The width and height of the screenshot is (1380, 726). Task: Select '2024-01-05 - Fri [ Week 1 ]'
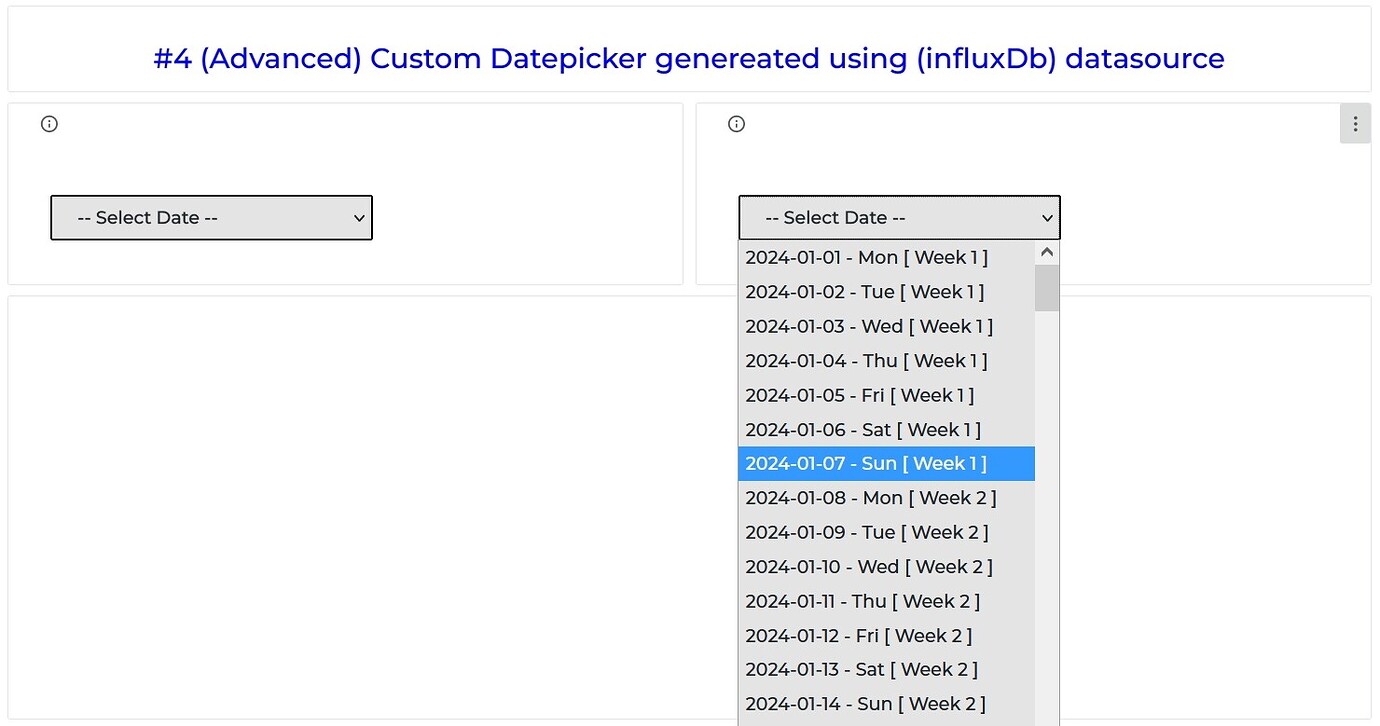click(x=859, y=395)
